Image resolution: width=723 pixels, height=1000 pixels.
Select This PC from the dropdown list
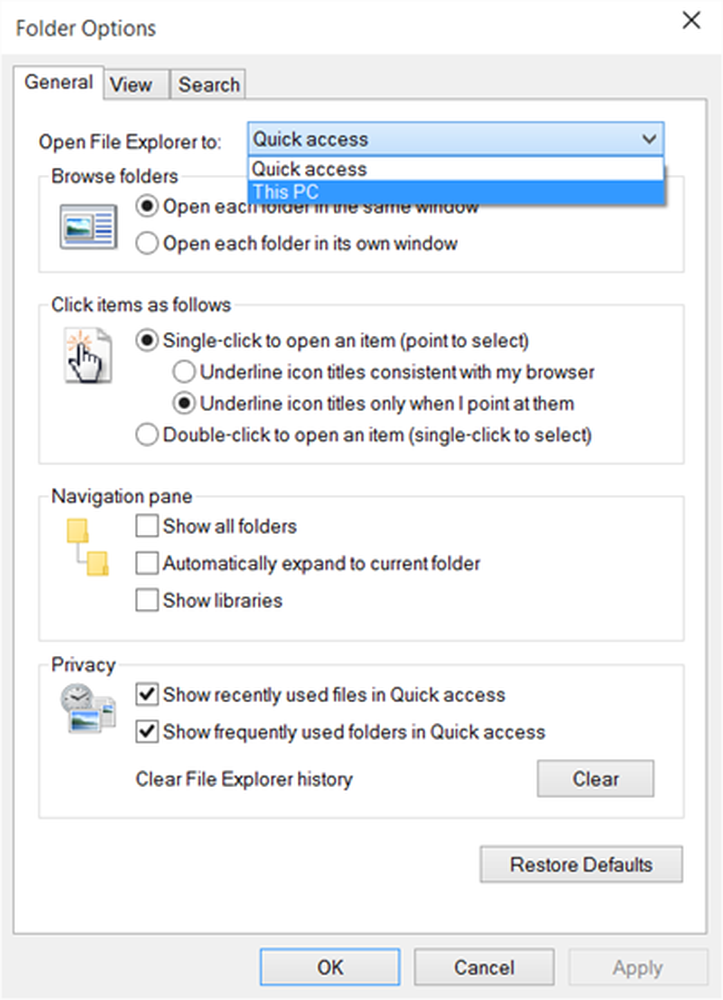pyautogui.click(x=455, y=192)
